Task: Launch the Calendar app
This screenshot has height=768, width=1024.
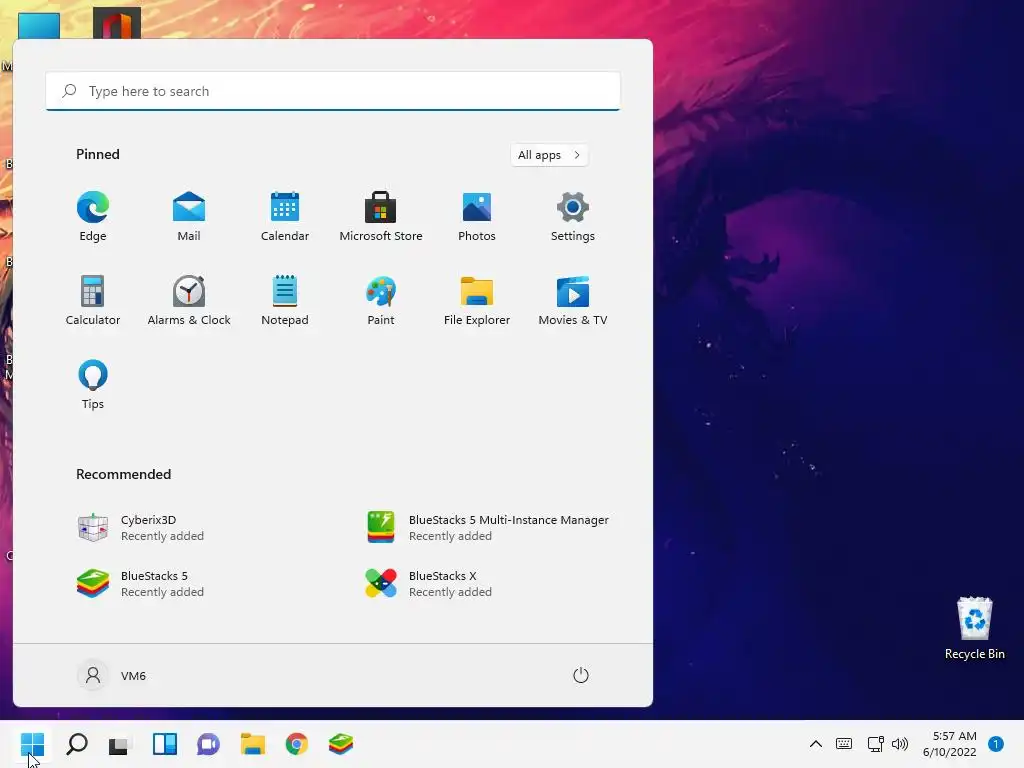Action: (285, 217)
